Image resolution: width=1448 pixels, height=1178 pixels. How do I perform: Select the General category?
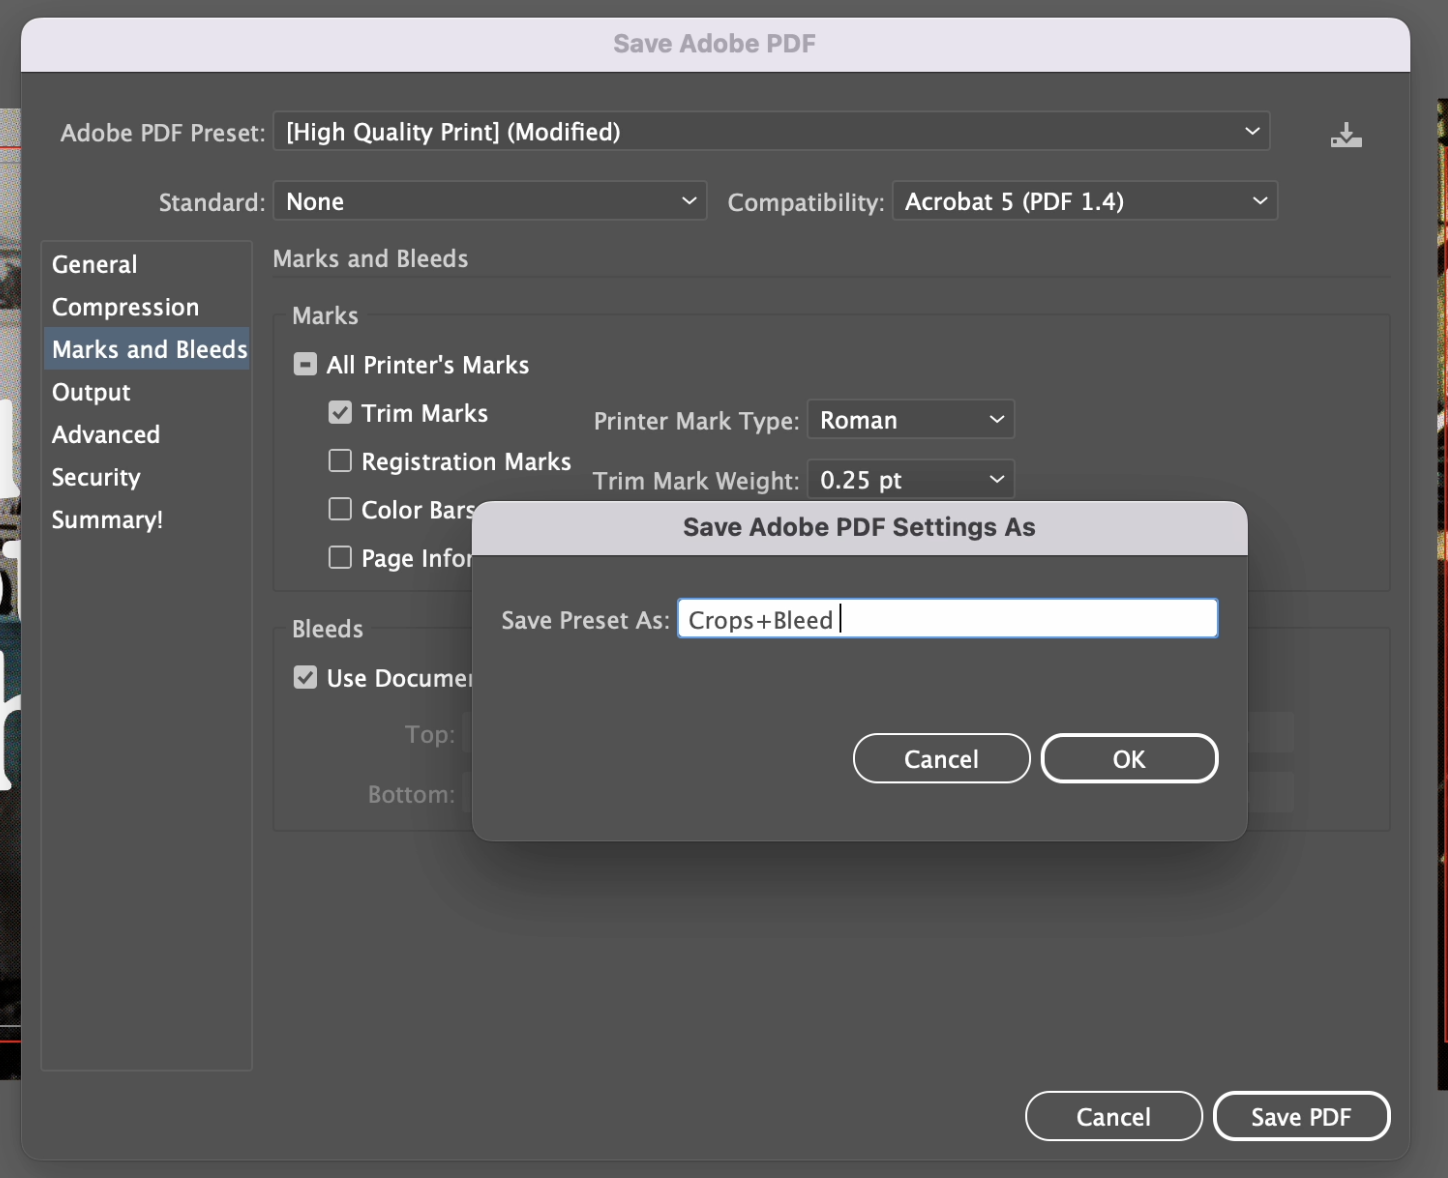point(147,265)
